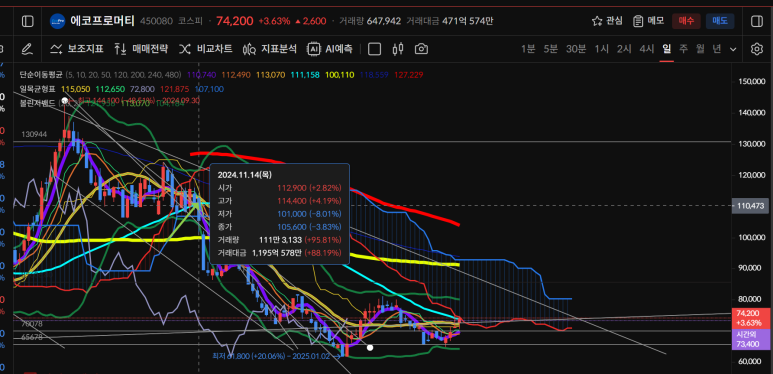Viewport: 773px width, 374px height.
Task: Open chart settings gear
Action: point(757,49)
